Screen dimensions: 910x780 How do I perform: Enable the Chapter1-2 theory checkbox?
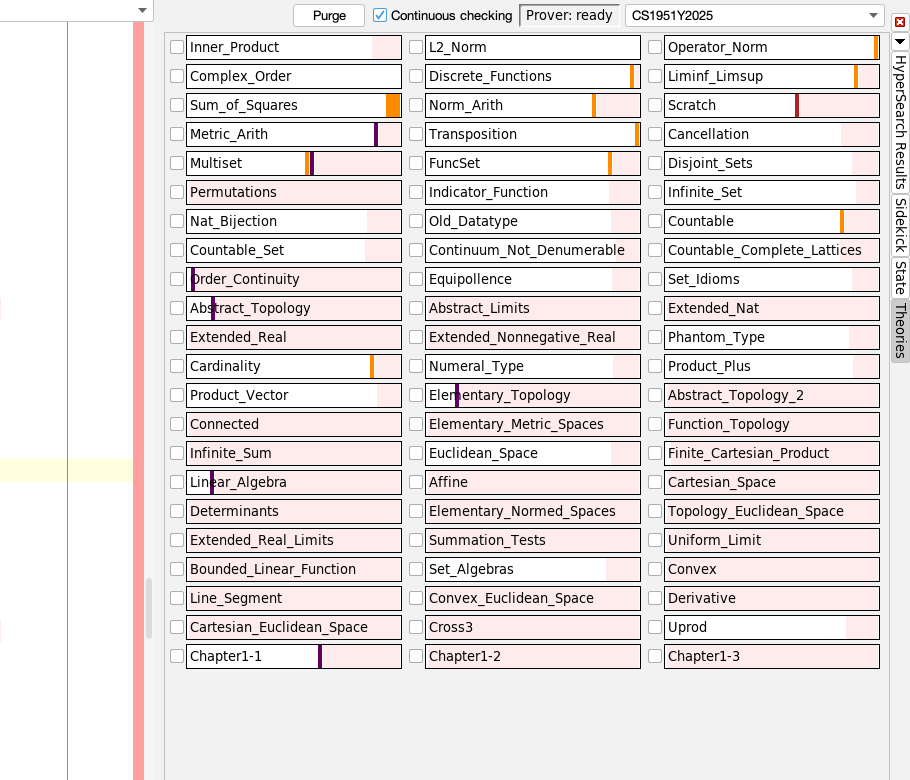416,656
